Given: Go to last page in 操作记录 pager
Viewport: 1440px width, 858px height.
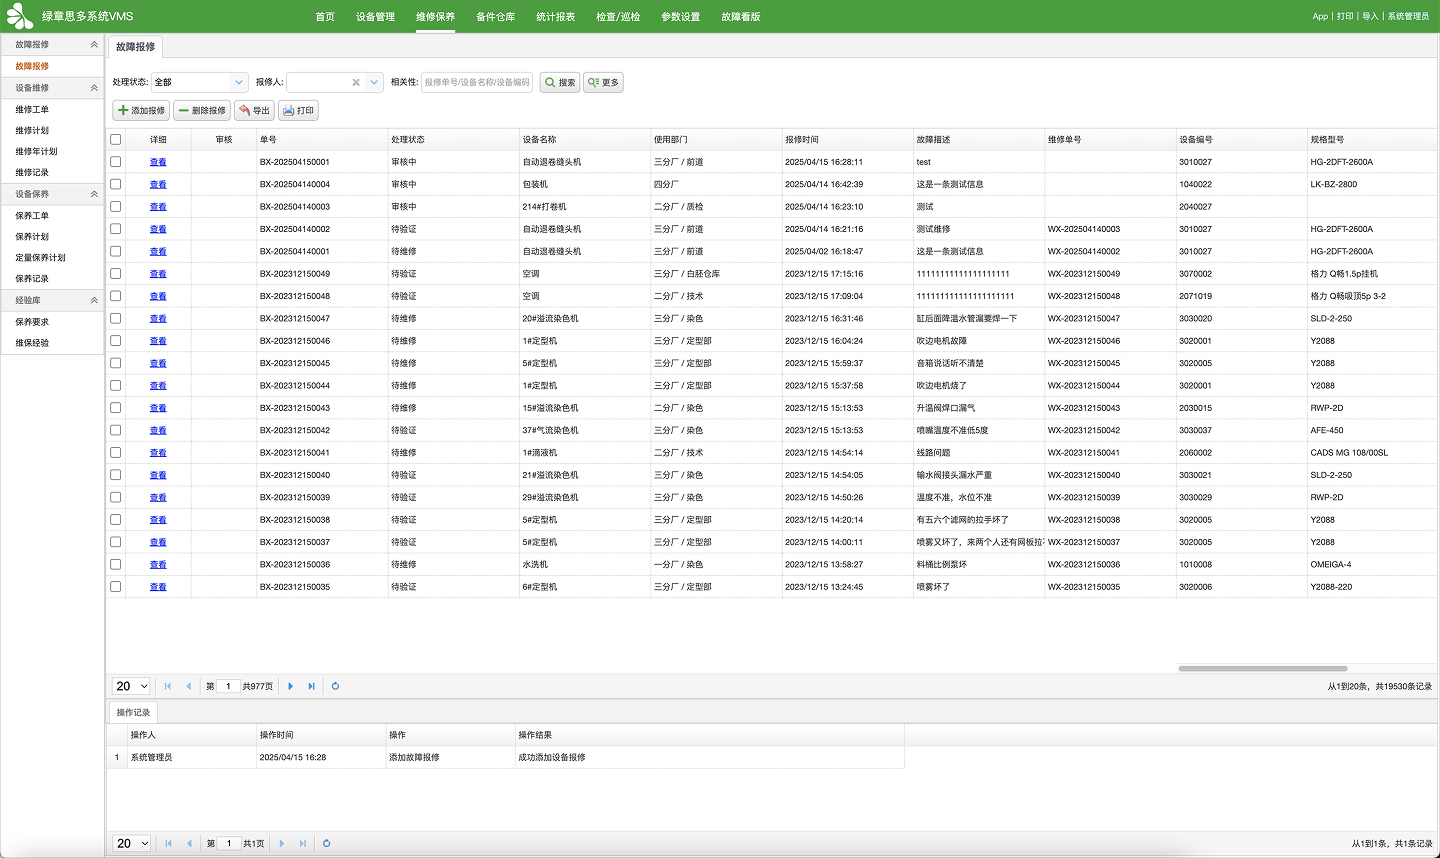Looking at the screenshot, I should pyautogui.click(x=303, y=843).
